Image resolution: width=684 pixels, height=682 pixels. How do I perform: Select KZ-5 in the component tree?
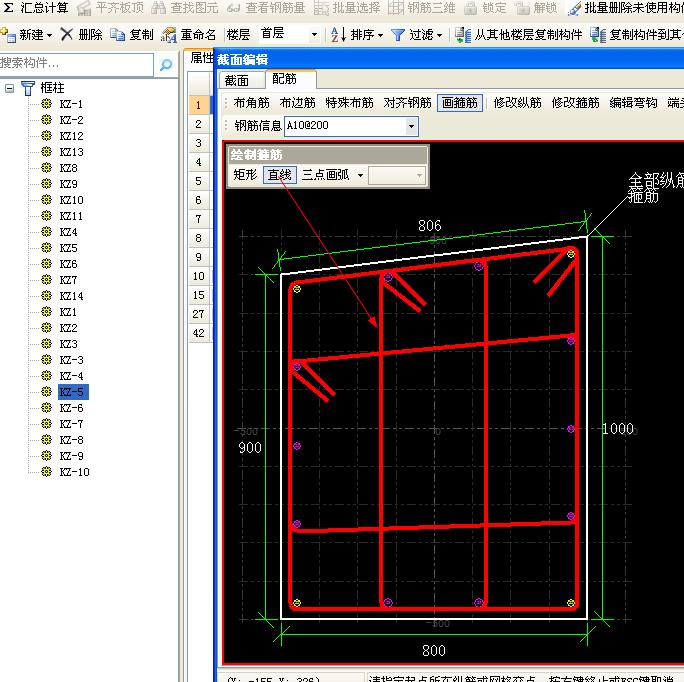(x=72, y=392)
